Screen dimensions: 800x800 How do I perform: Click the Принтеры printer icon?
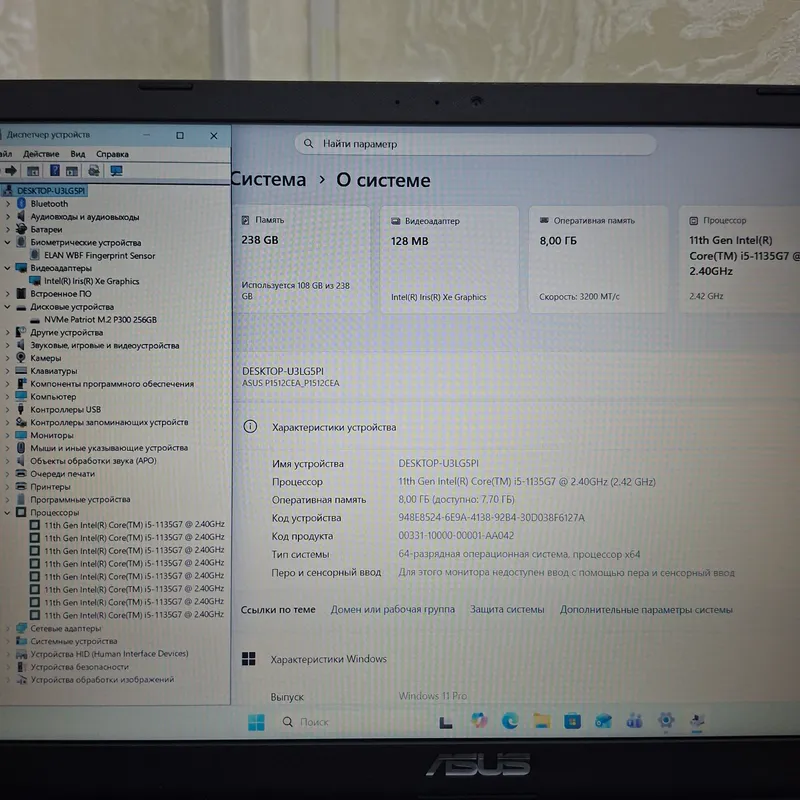click(x=21, y=486)
